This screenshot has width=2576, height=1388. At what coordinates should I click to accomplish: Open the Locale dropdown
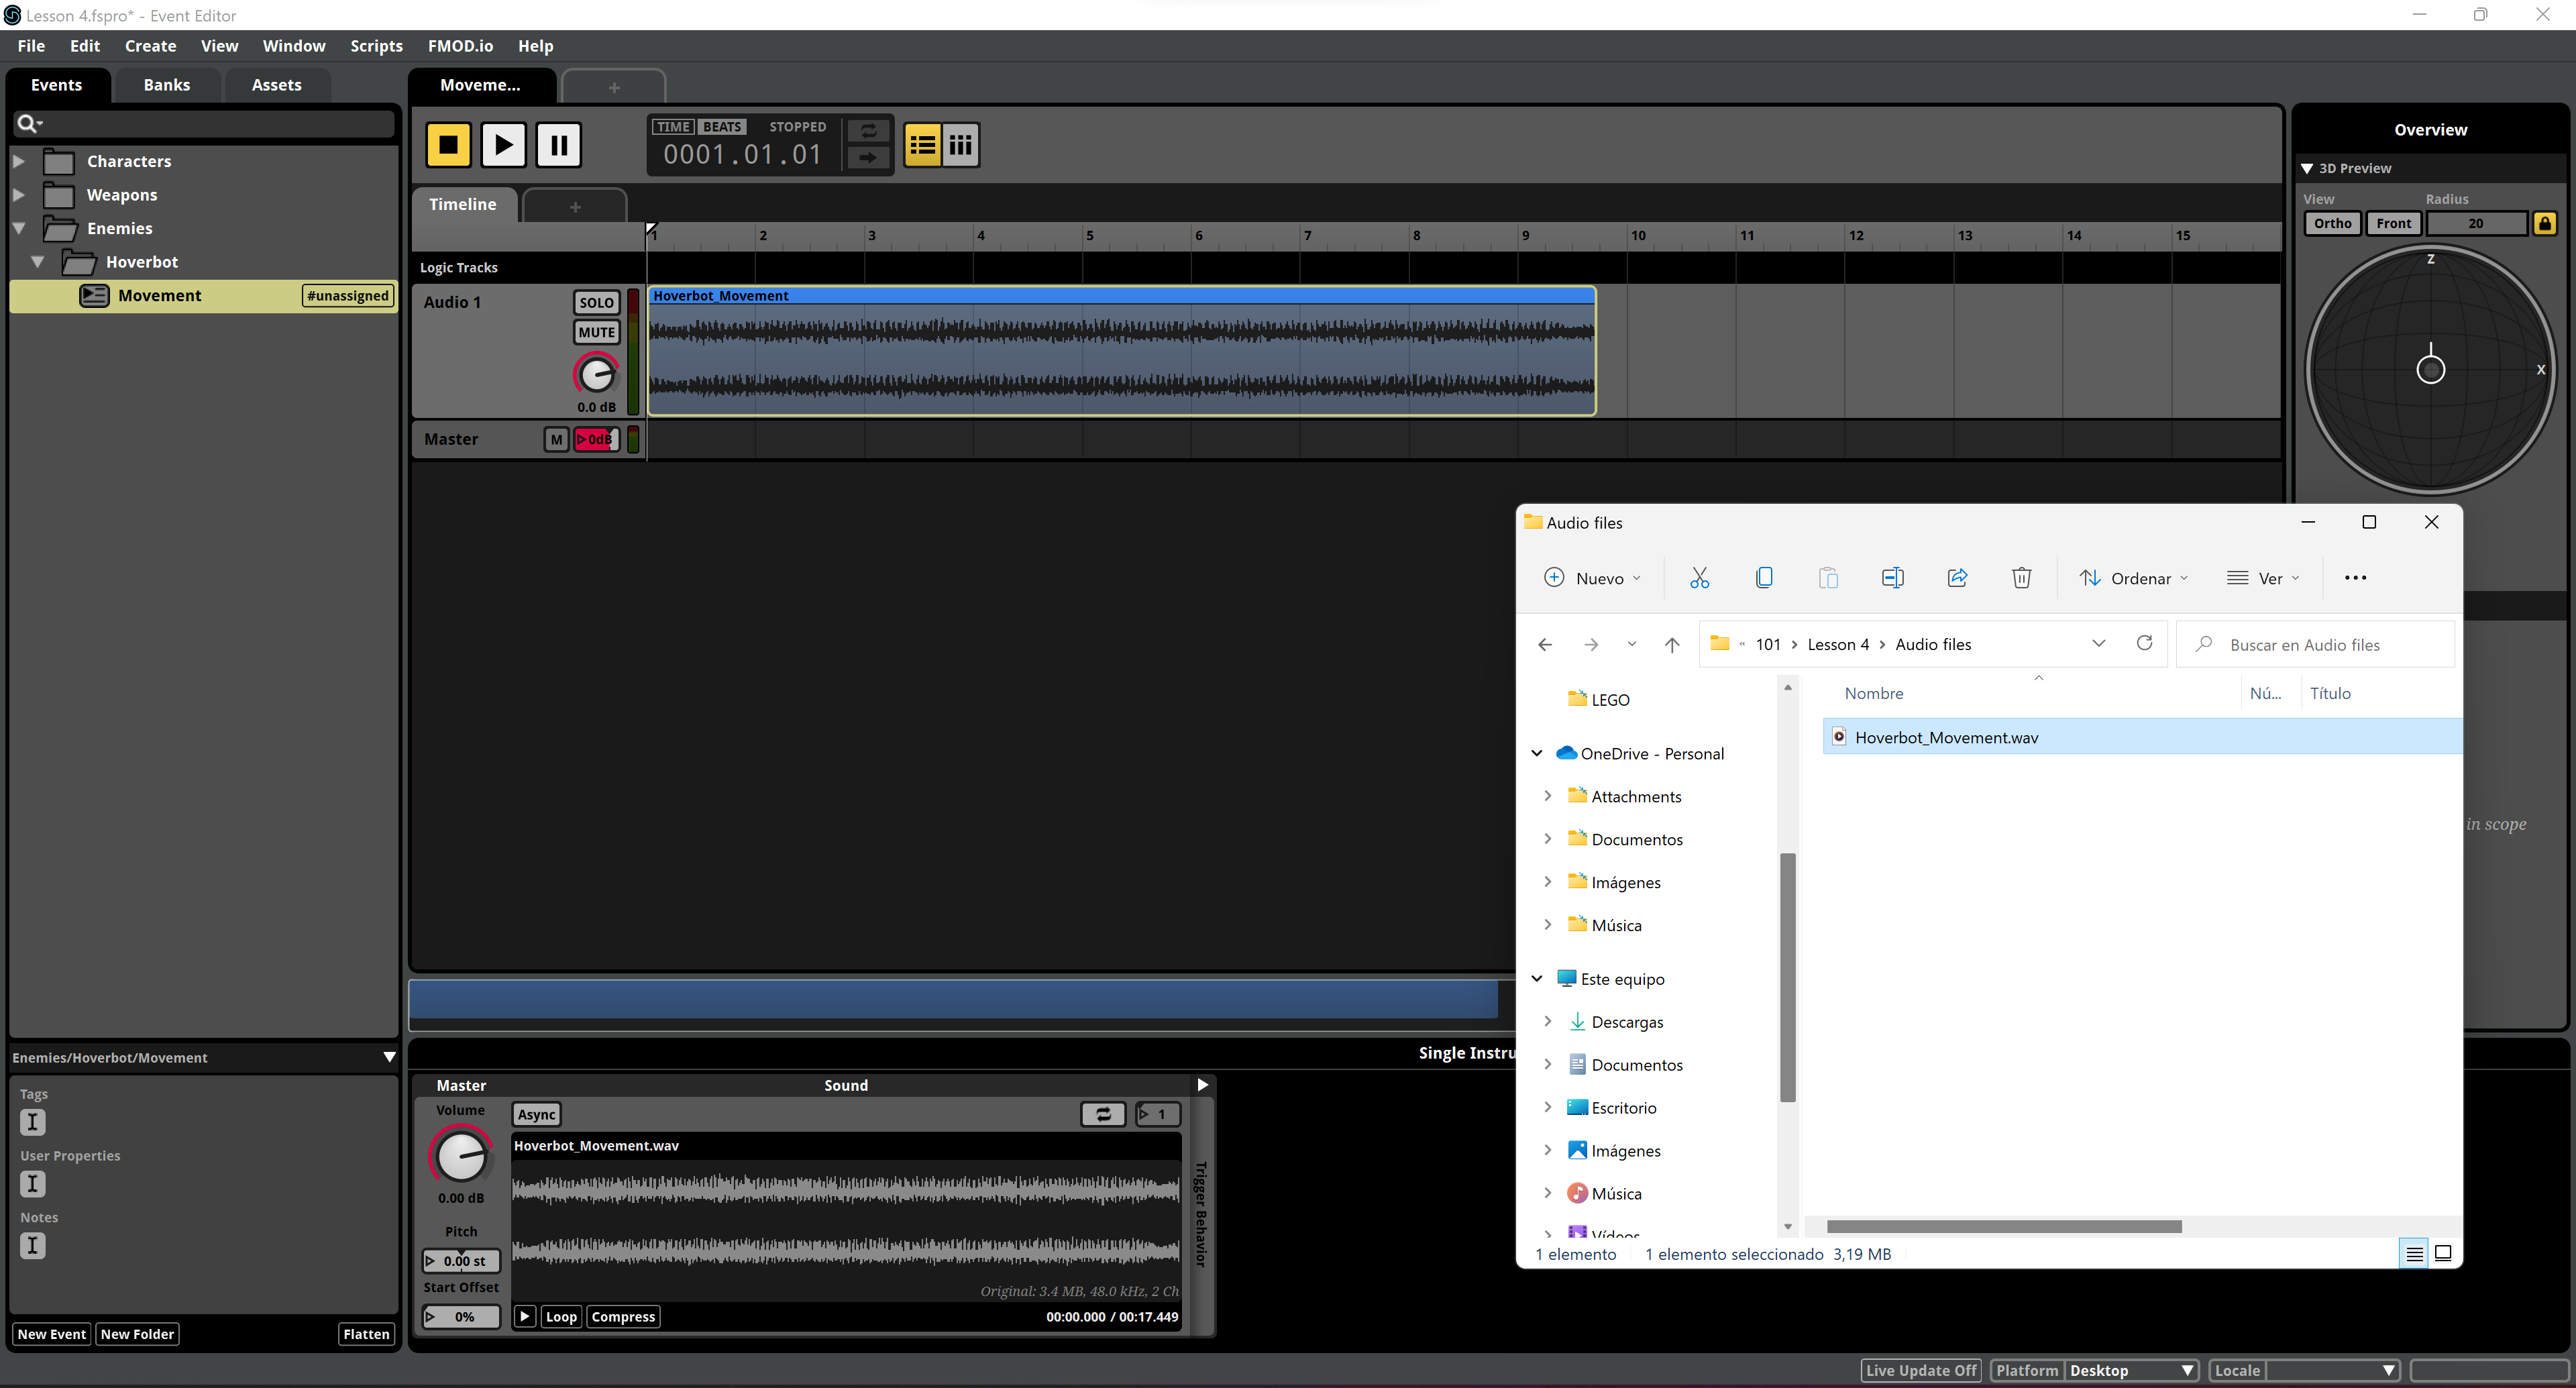pyautogui.click(x=2332, y=1370)
